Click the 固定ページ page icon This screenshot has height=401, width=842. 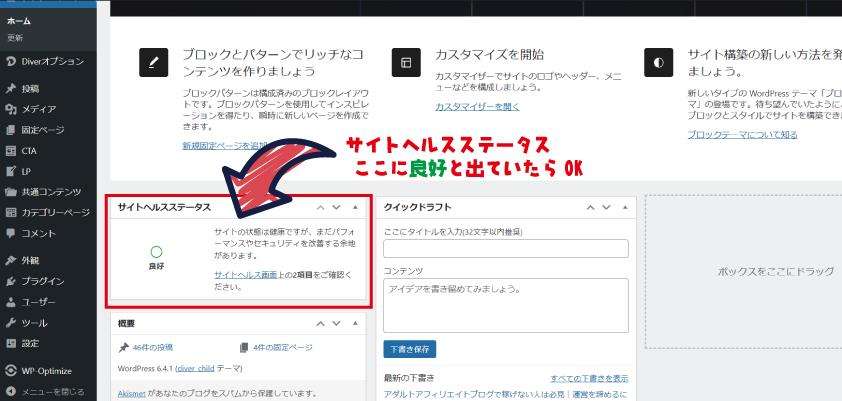click(x=10, y=130)
